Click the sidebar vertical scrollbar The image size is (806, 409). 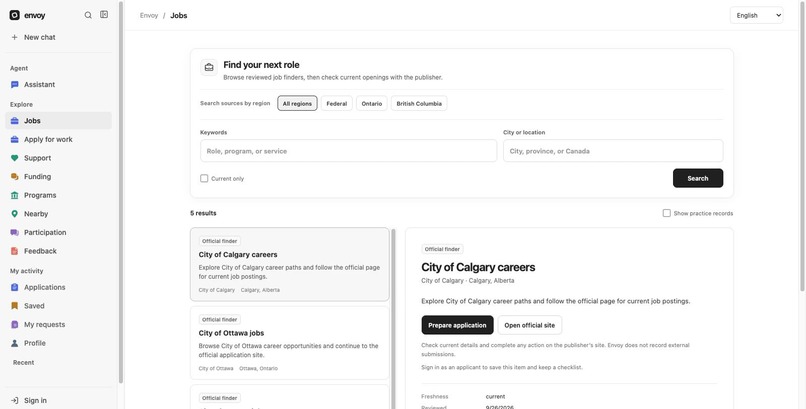[121, 192]
